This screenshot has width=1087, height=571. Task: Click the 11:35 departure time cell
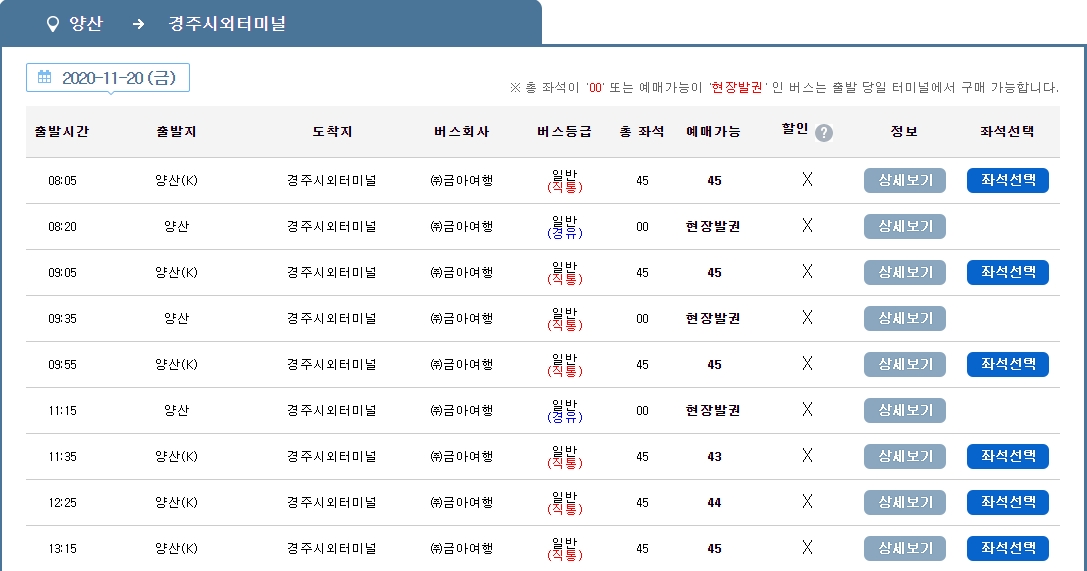click(62, 457)
